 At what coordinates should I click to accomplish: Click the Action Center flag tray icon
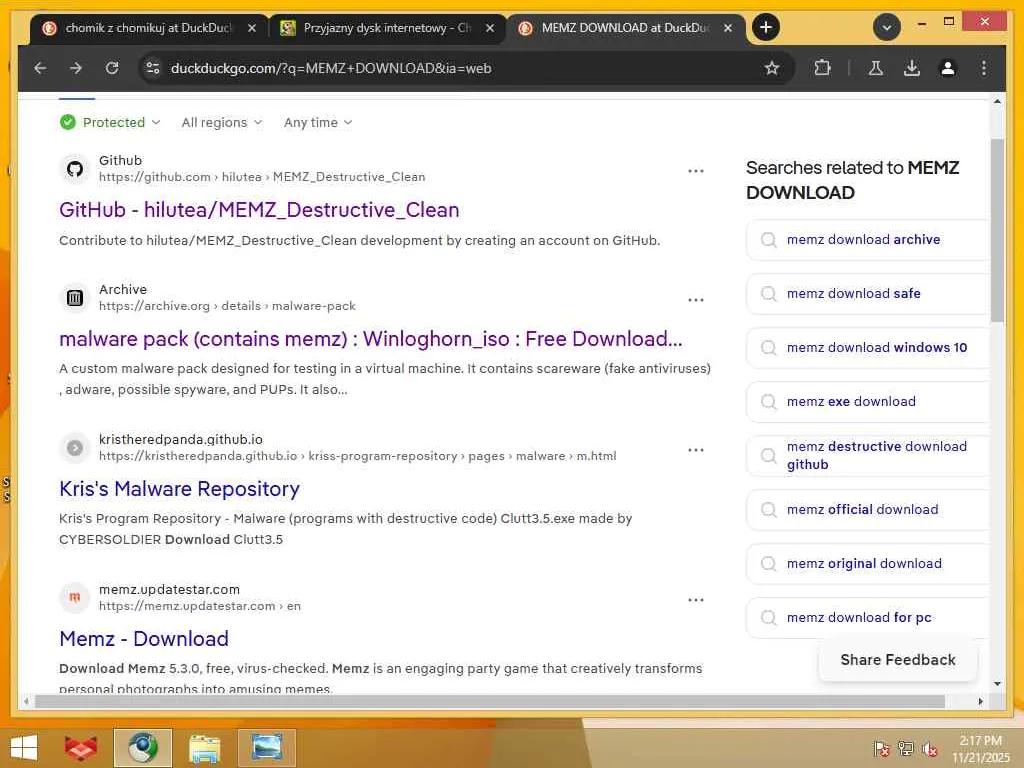(x=882, y=748)
